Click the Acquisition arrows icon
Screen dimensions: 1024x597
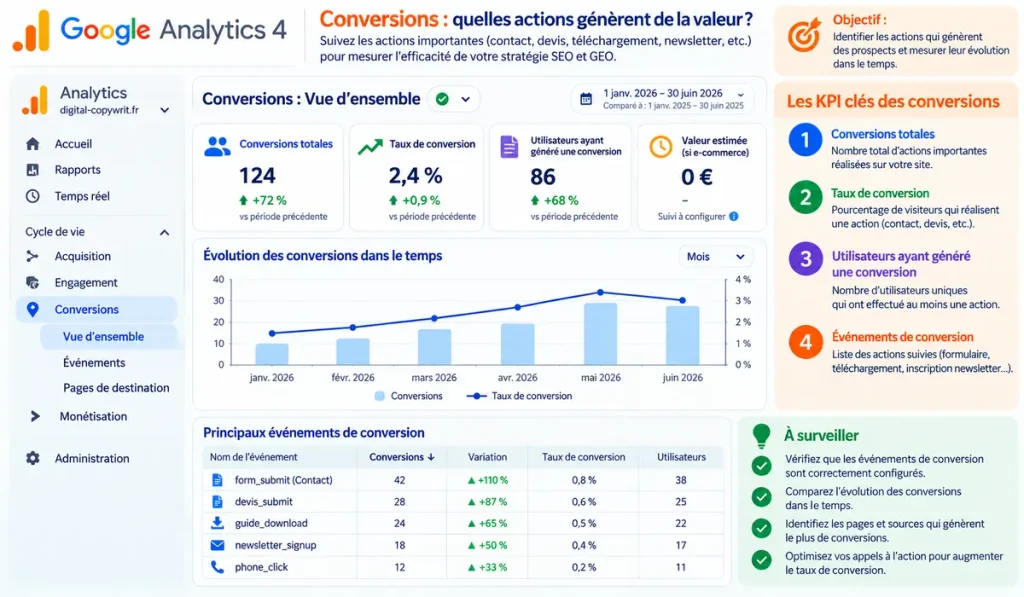(x=32, y=256)
